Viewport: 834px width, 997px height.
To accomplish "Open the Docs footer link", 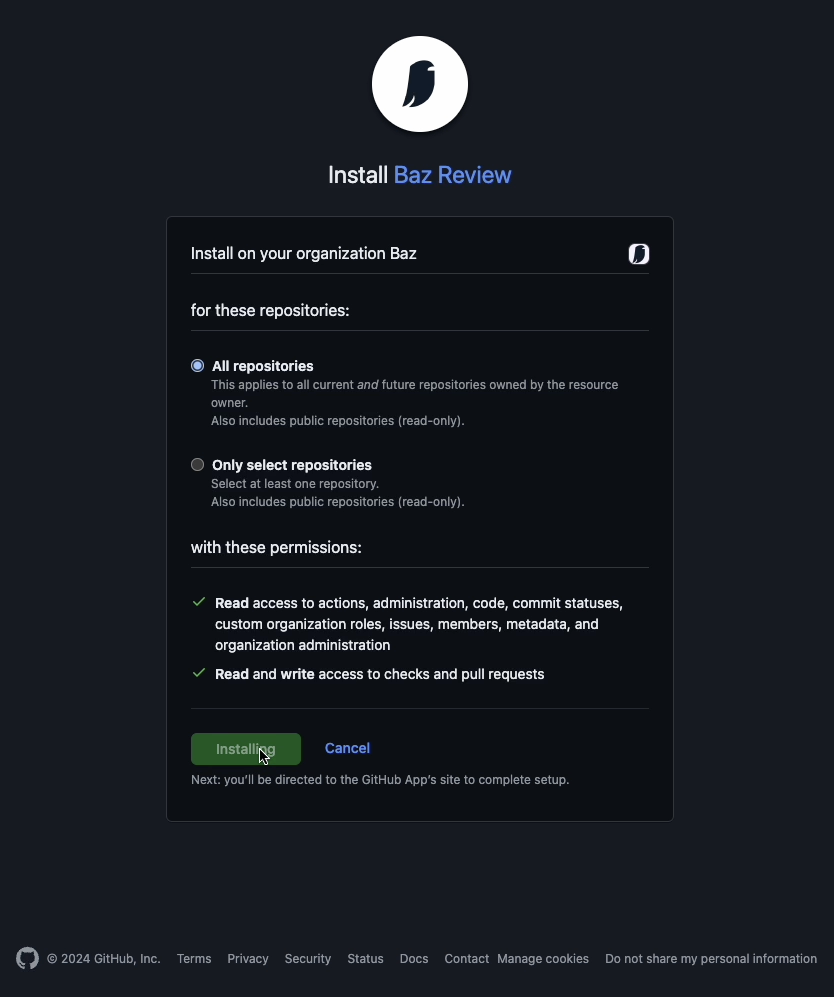I will point(414,958).
